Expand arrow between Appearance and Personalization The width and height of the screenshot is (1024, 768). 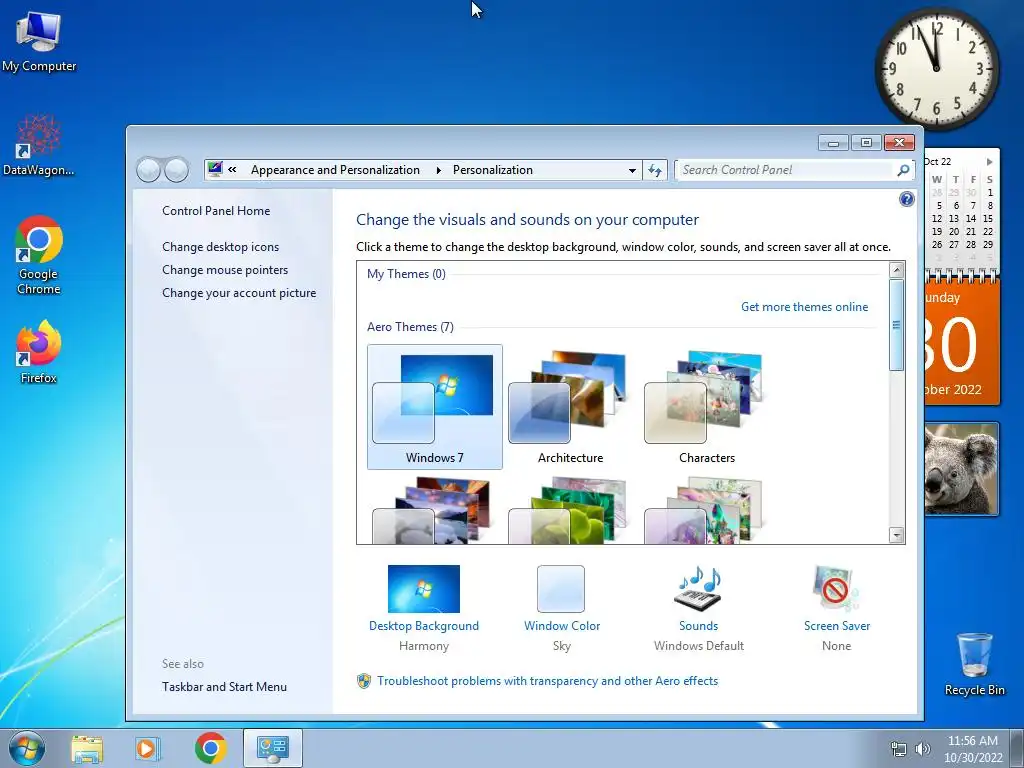[438, 170]
